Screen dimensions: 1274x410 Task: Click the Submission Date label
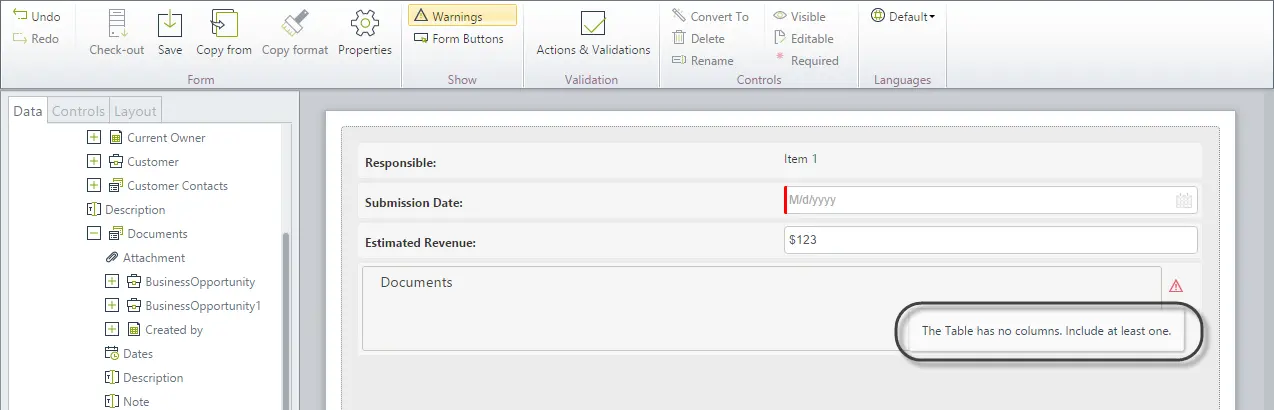click(x=414, y=203)
